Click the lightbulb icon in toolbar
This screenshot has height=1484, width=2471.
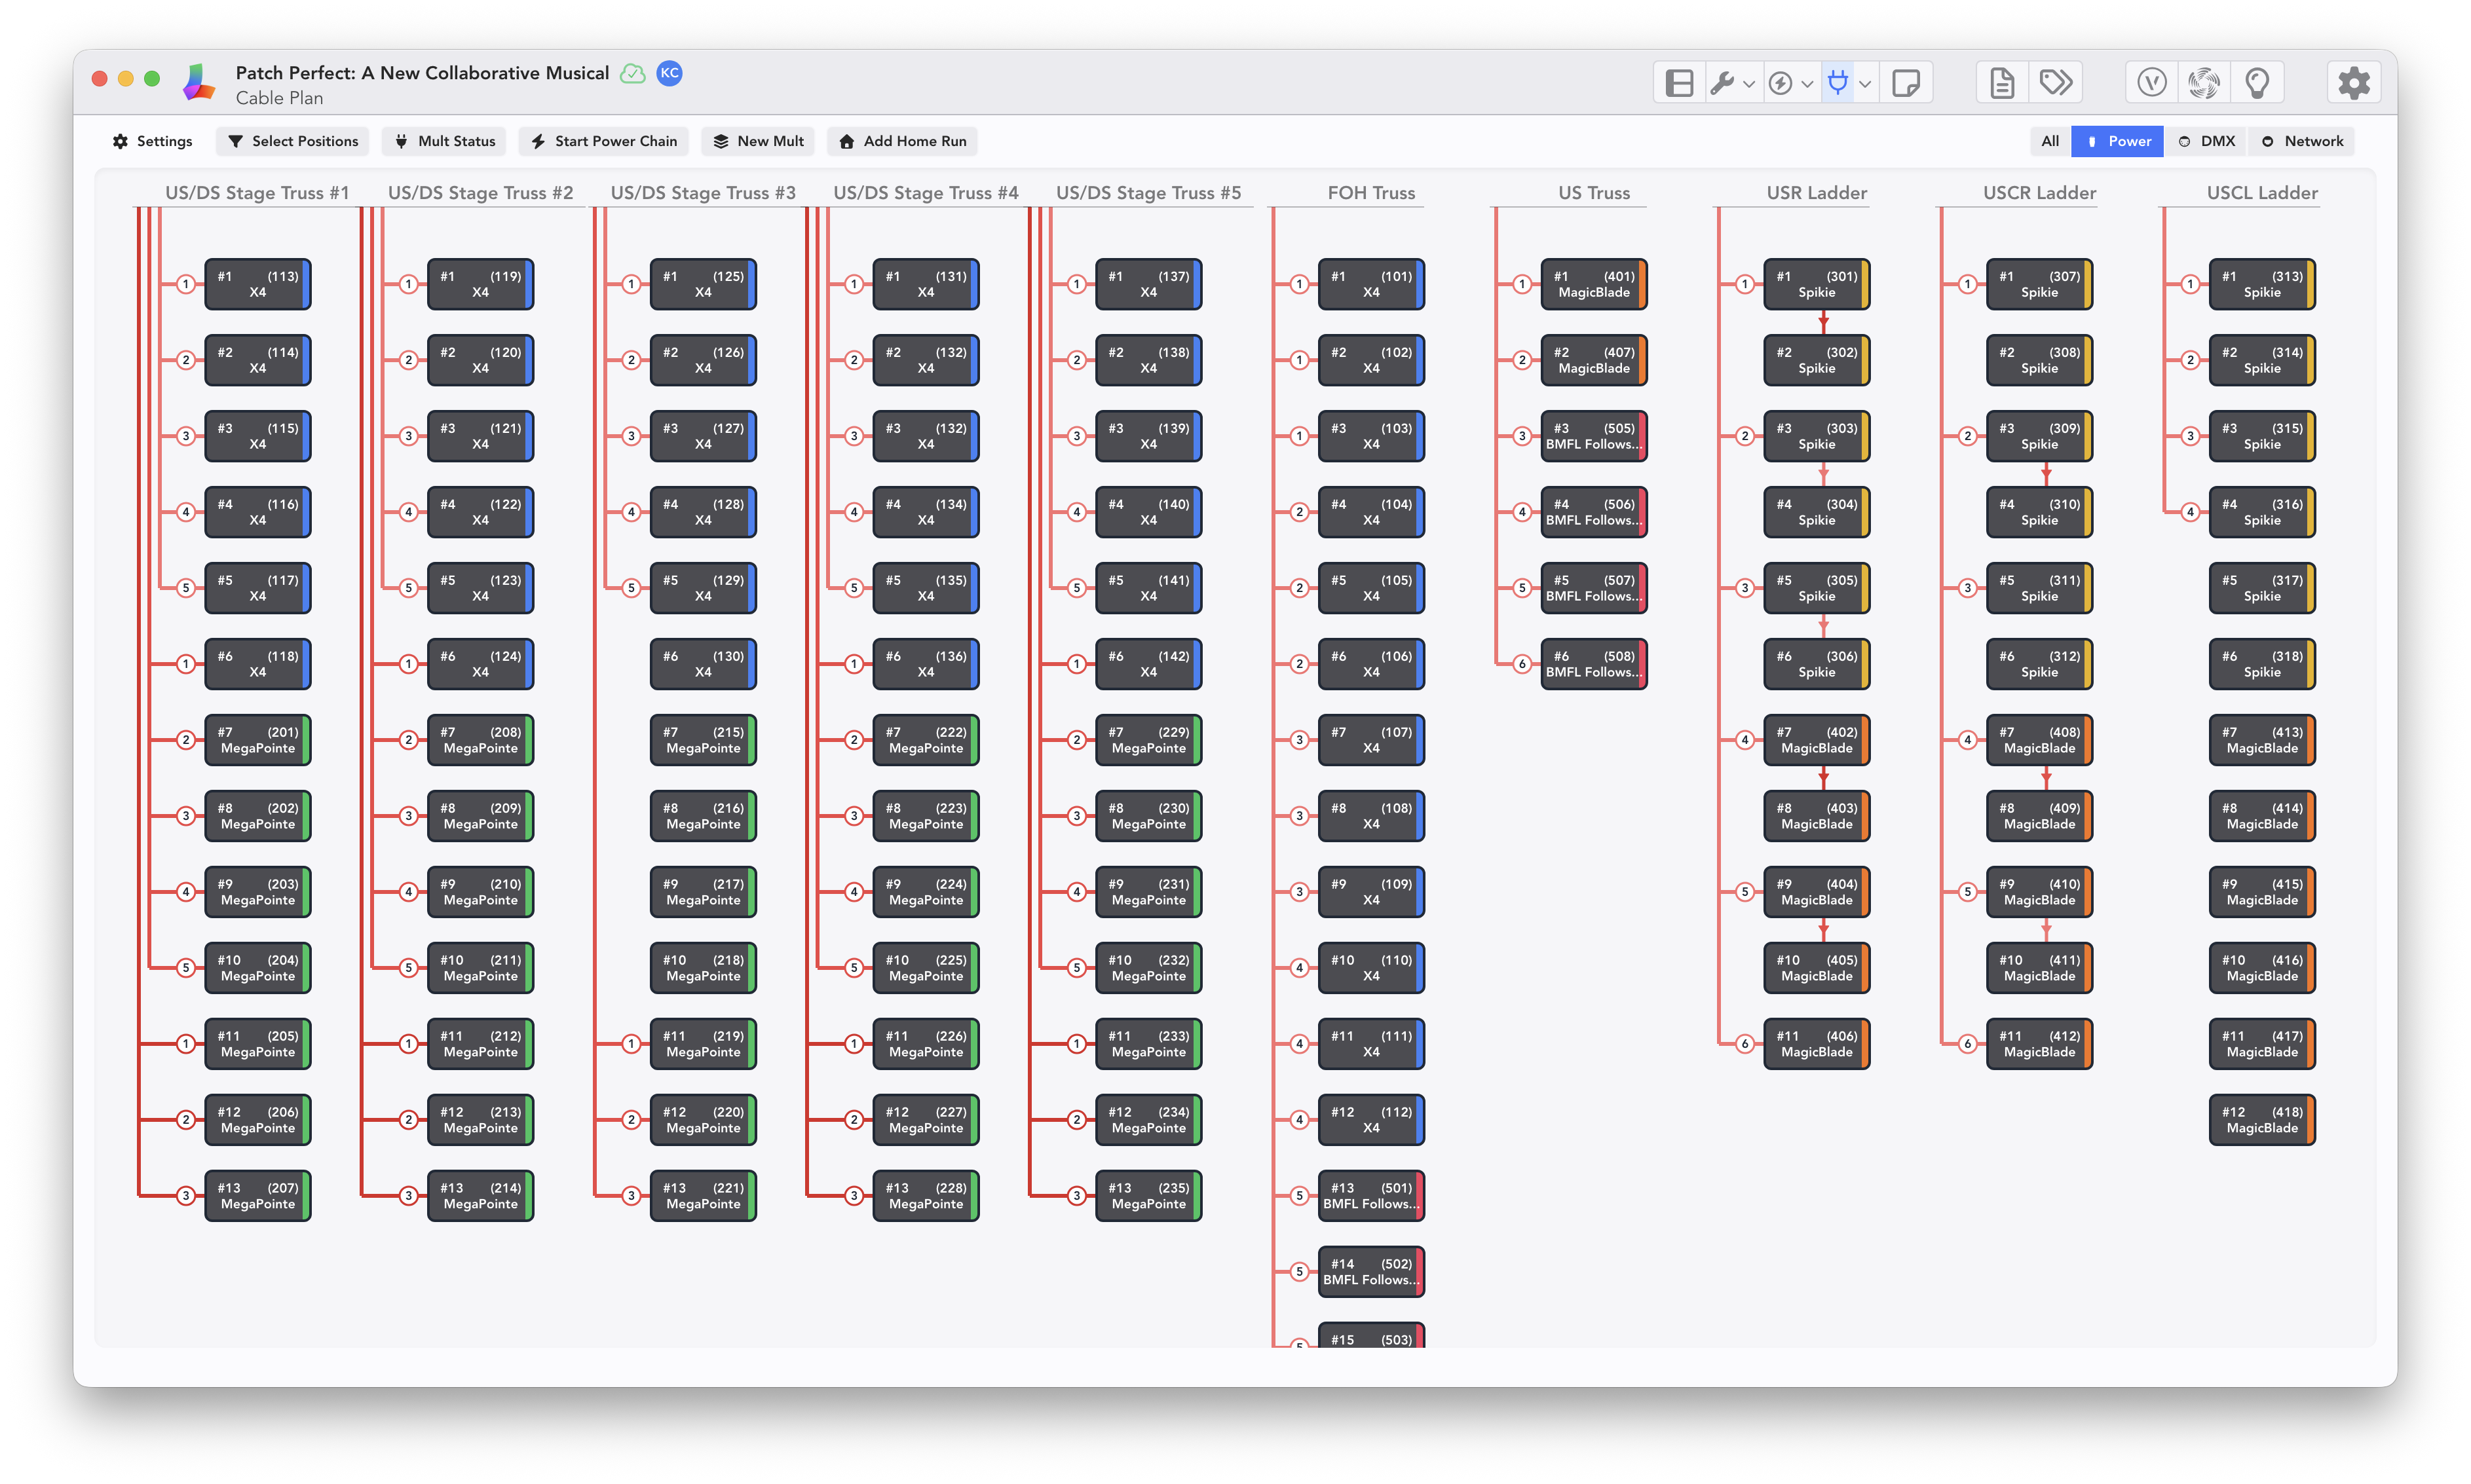pyautogui.click(x=2257, y=83)
